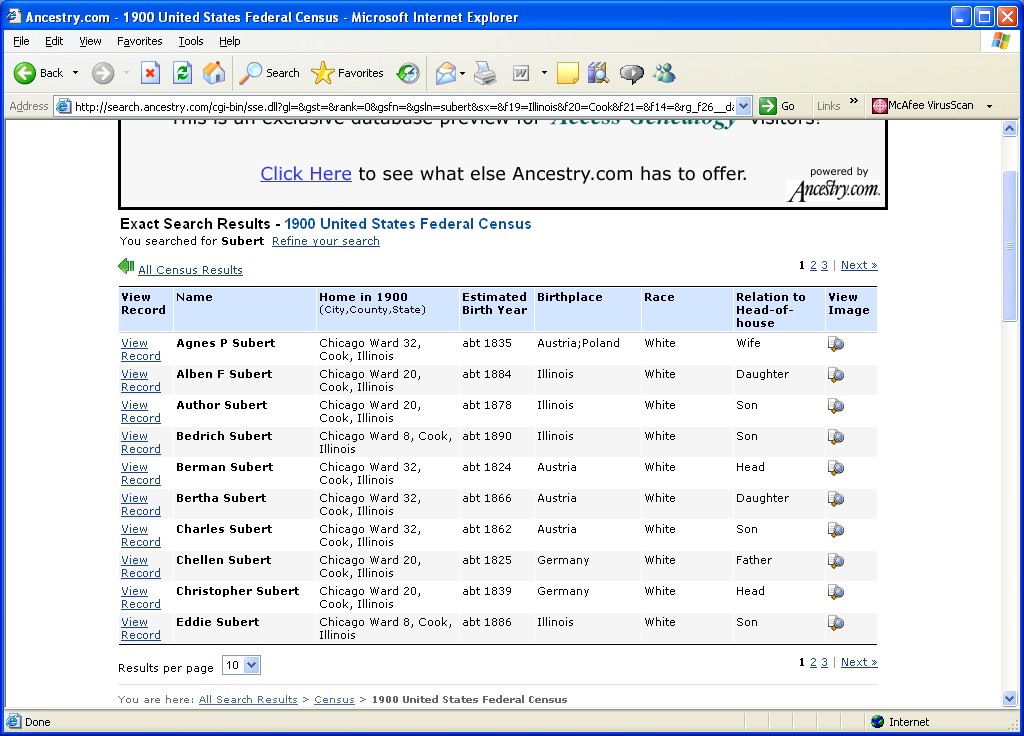Click the McAfee VirusScan icon
This screenshot has height=736, width=1024.
[880, 106]
